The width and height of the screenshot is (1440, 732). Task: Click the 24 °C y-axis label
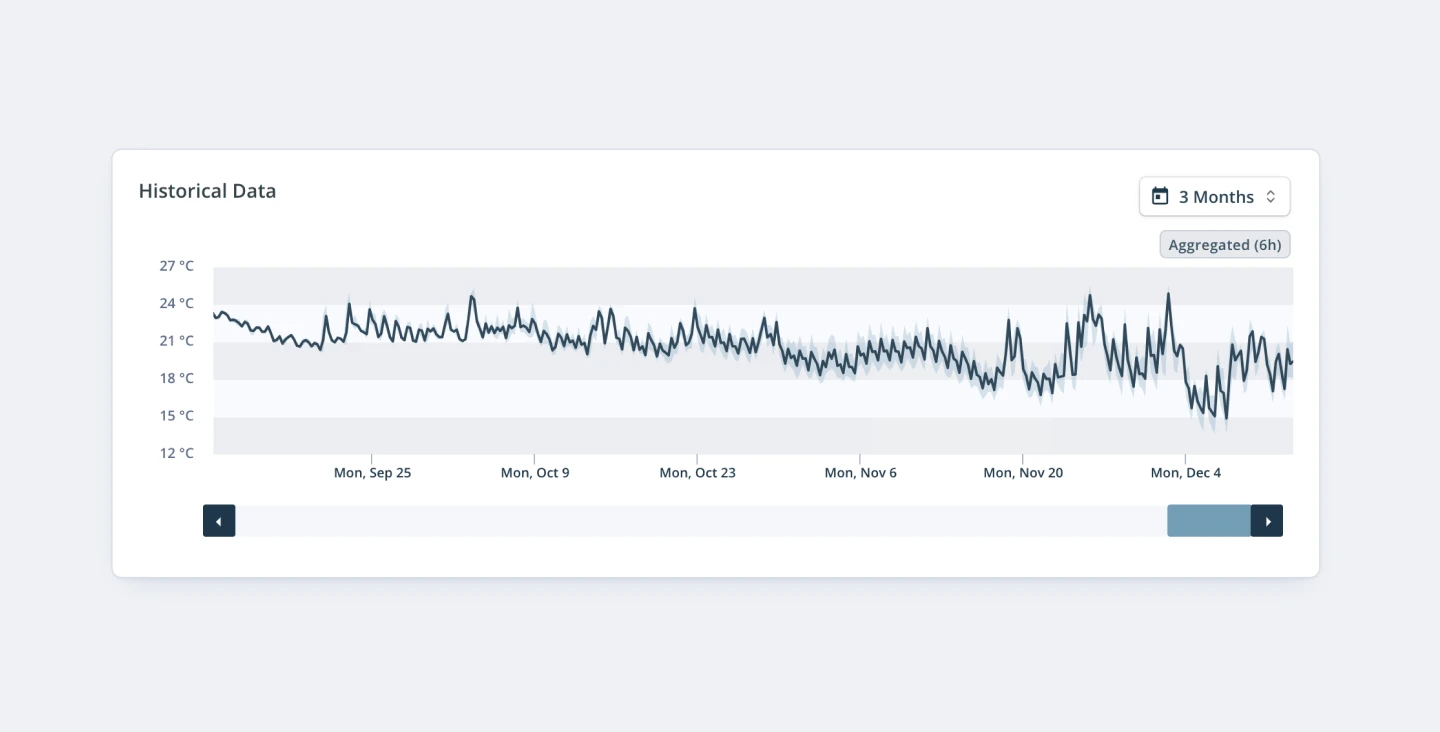click(x=177, y=304)
